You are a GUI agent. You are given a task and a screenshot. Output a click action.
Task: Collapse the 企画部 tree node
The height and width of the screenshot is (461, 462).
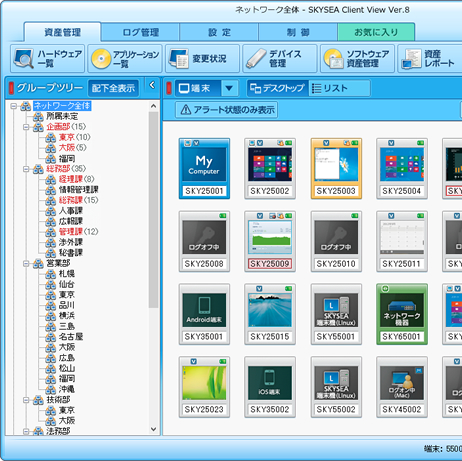[26, 127]
